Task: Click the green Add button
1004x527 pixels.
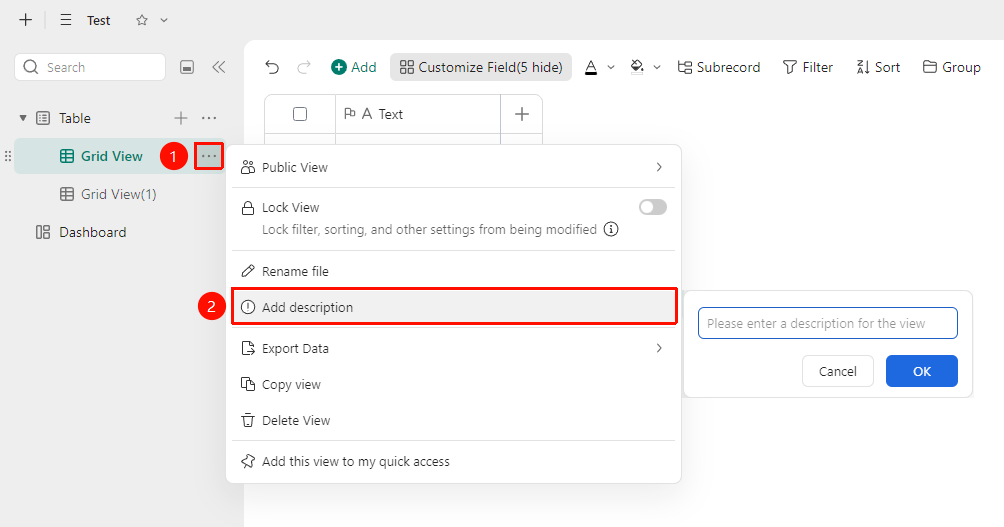Action: (x=353, y=67)
